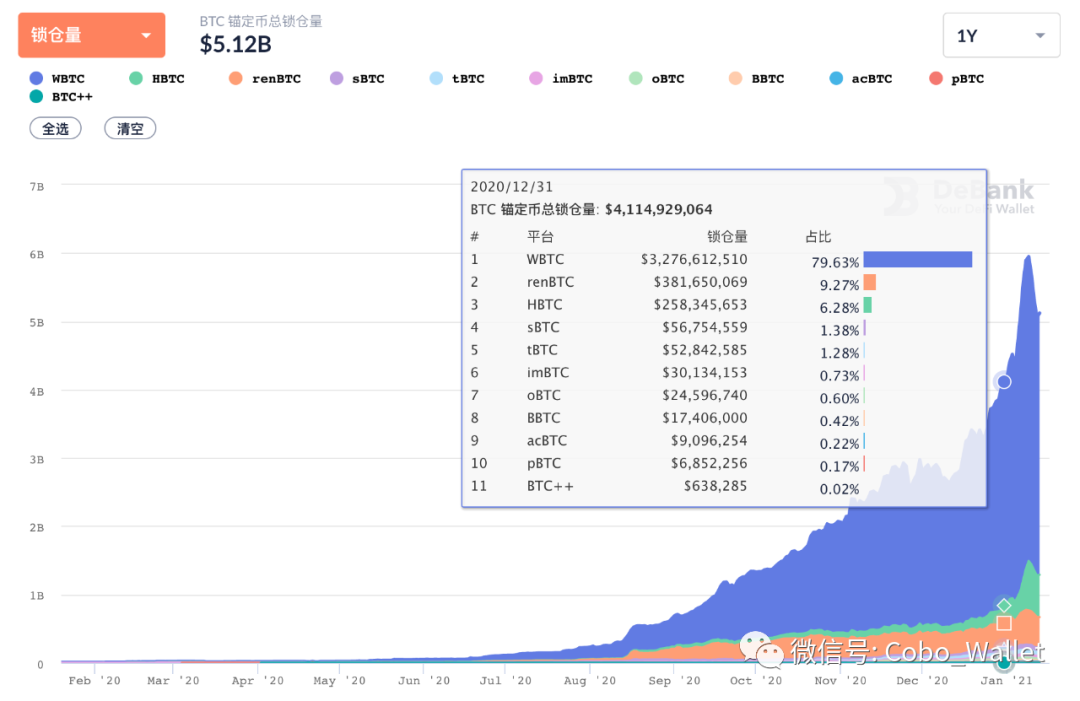The image size is (1080, 701).
Task: Click the HBTC green legend icon
Action: click(137, 78)
